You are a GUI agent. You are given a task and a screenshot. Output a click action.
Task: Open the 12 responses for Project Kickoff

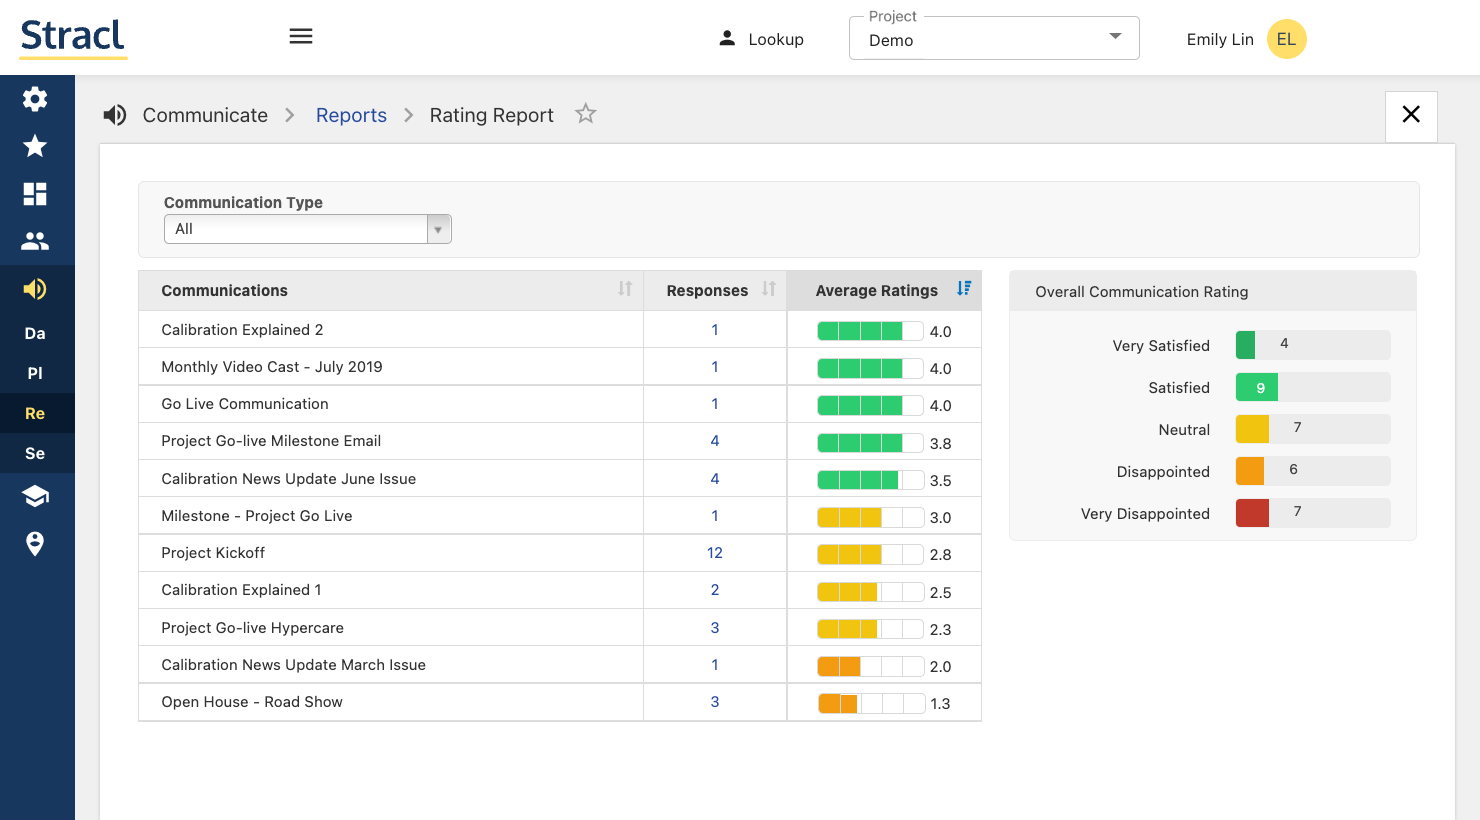714,553
